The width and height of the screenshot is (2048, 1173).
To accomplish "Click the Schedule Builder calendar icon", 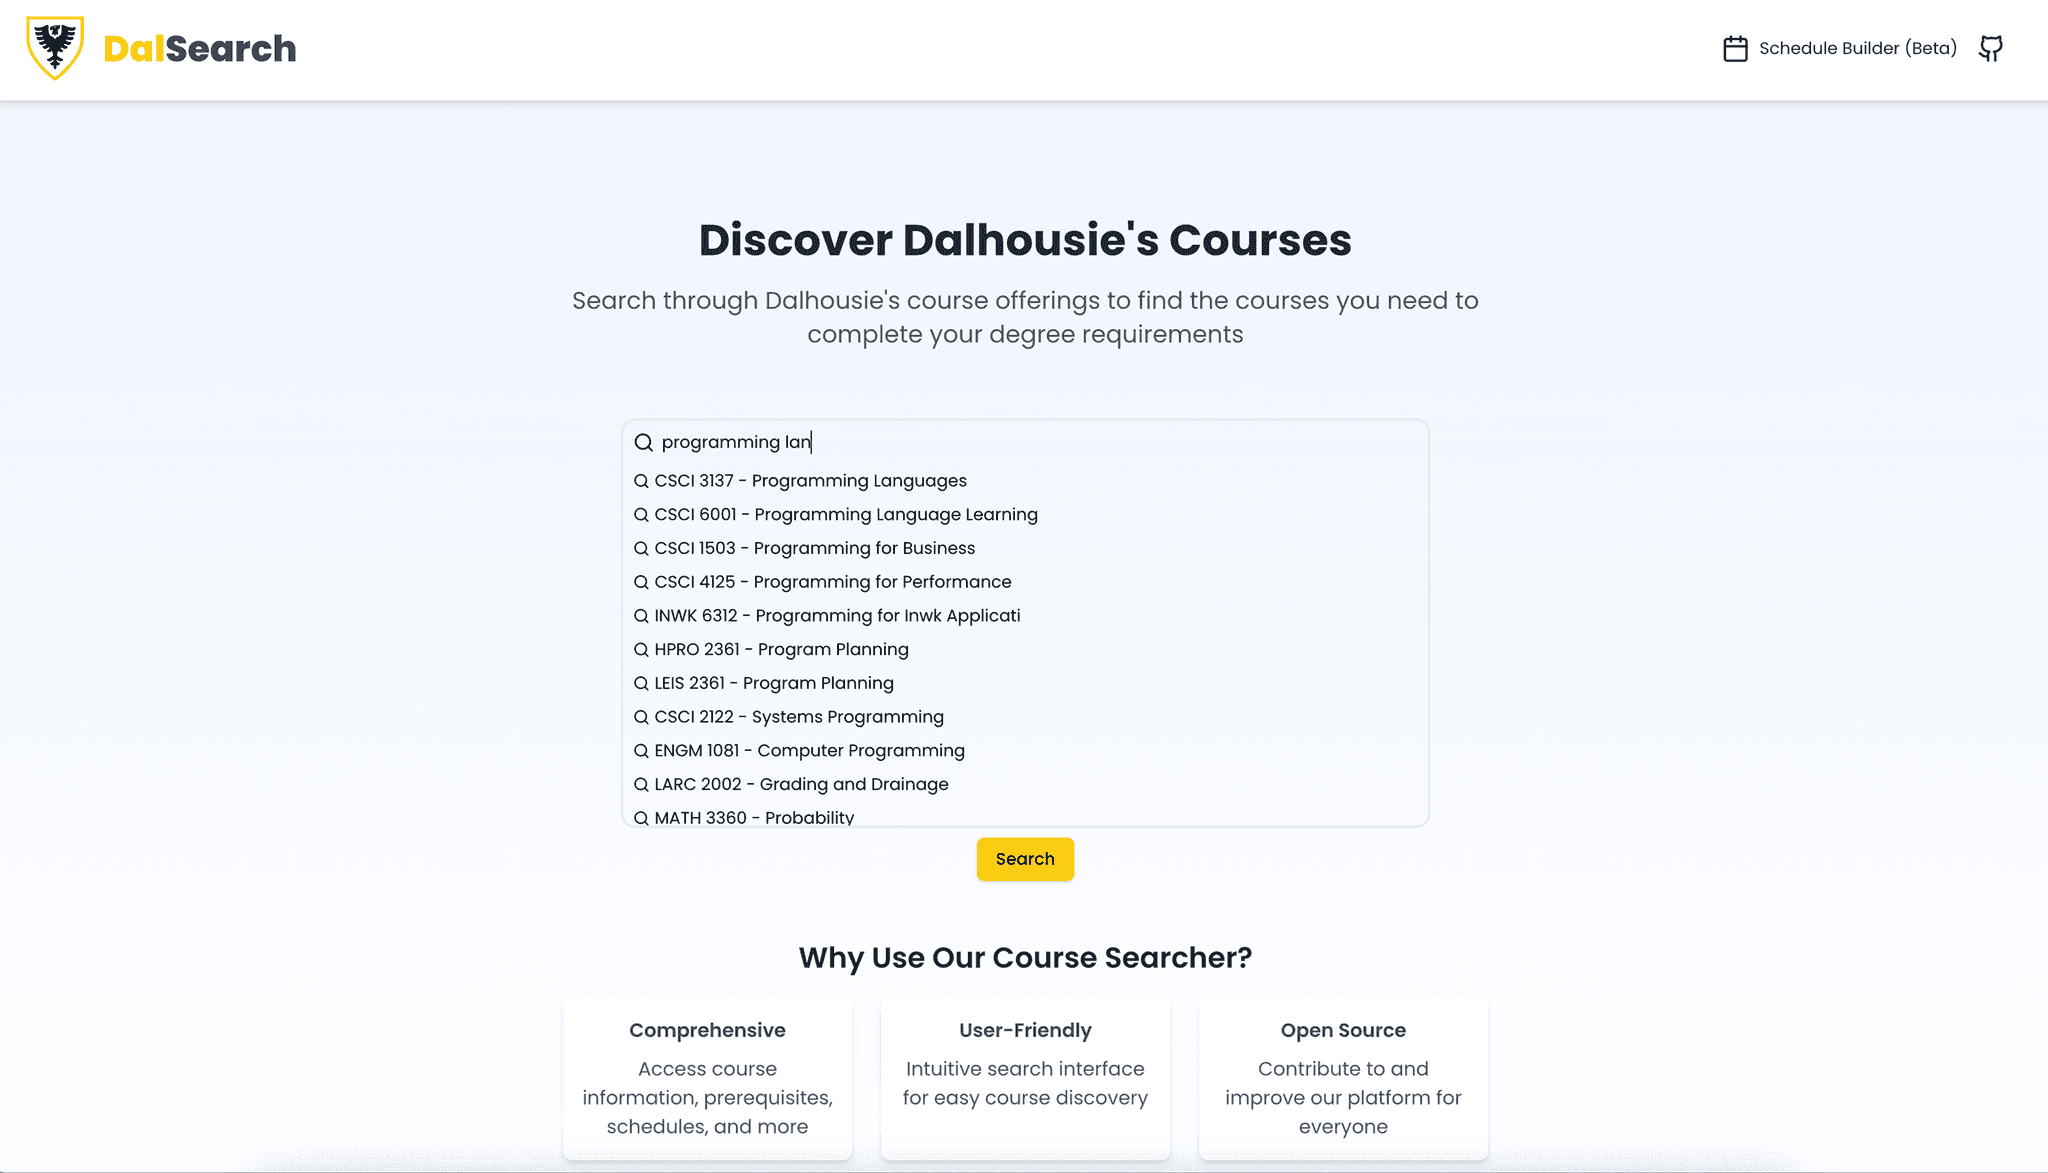I will click(1734, 48).
